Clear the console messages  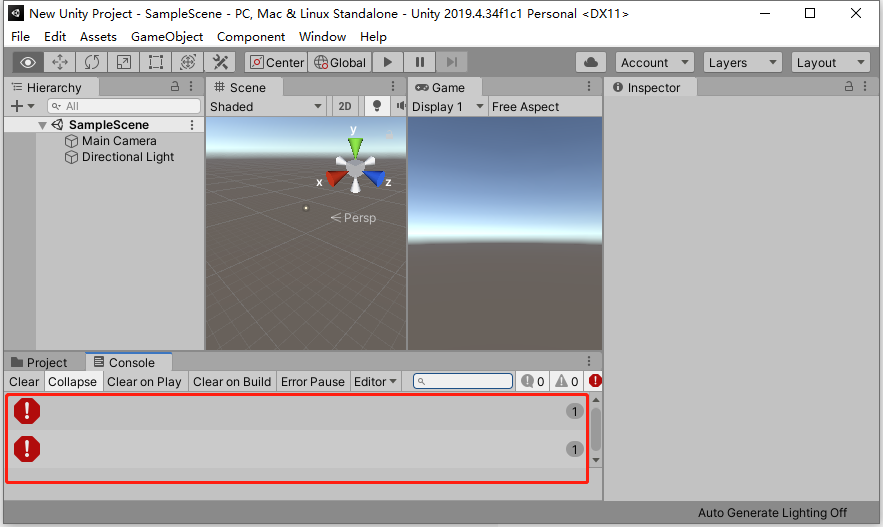click(24, 382)
